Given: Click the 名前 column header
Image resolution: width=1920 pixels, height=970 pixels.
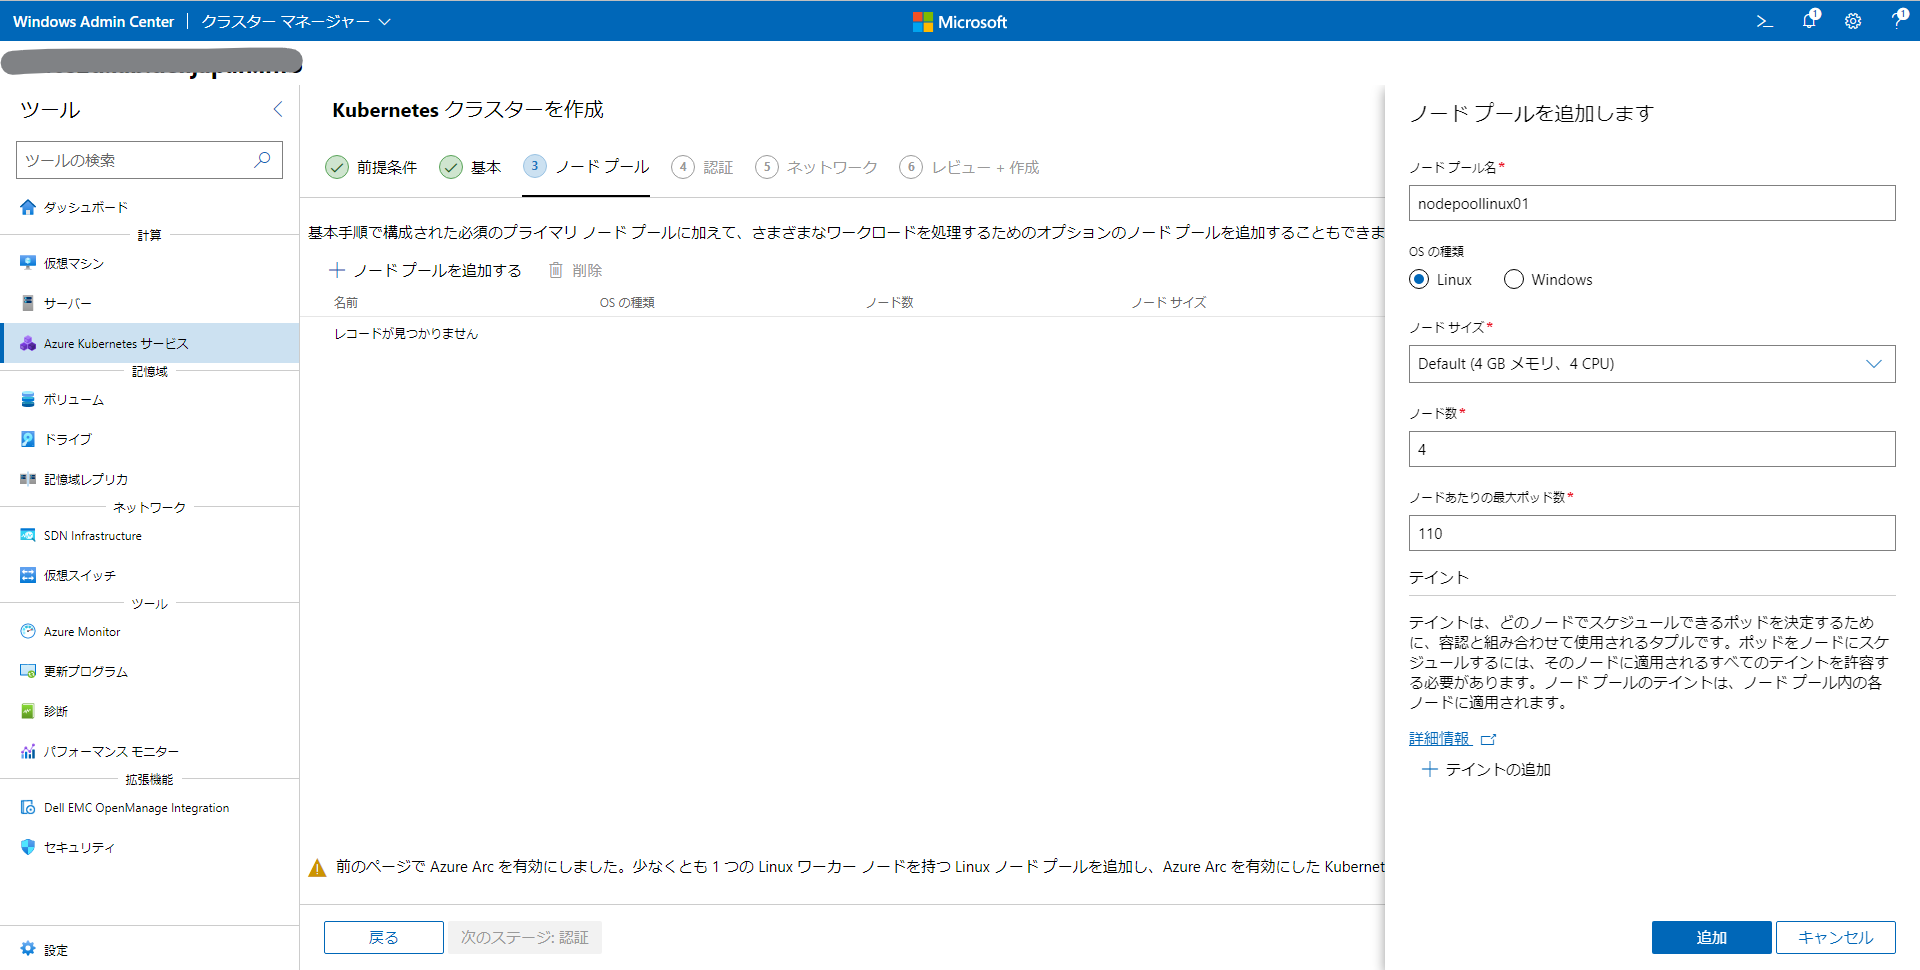Looking at the screenshot, I should click(x=346, y=302).
